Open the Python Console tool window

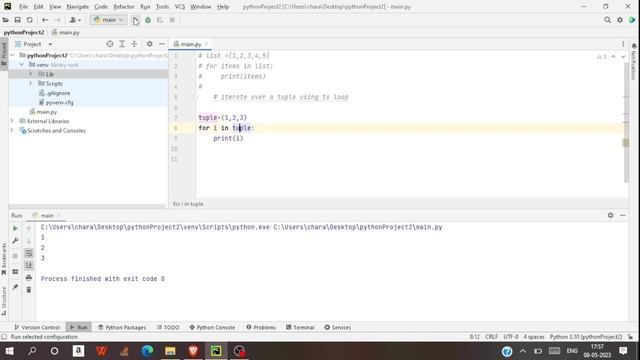pos(212,327)
